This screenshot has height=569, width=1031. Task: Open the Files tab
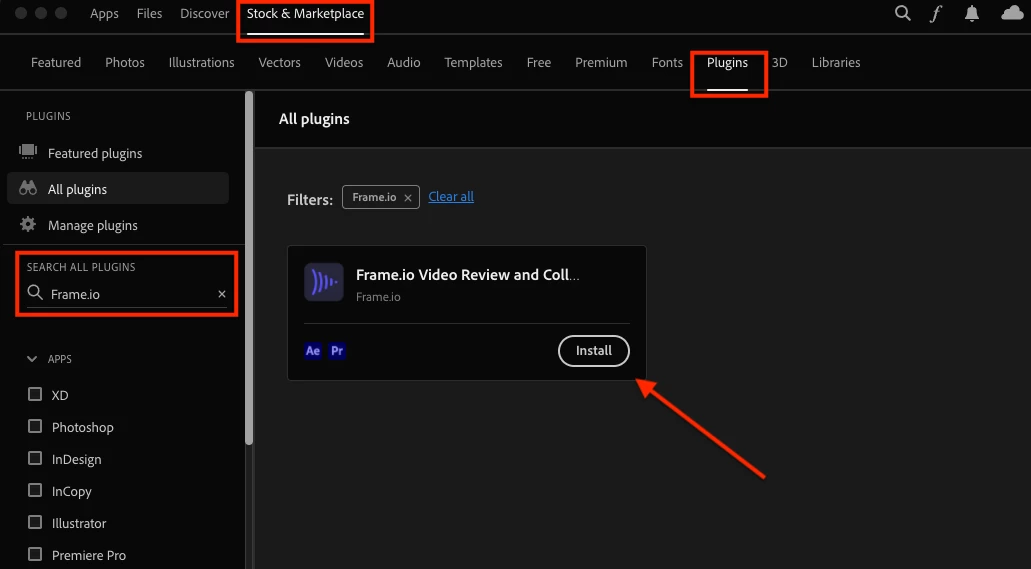pos(149,13)
